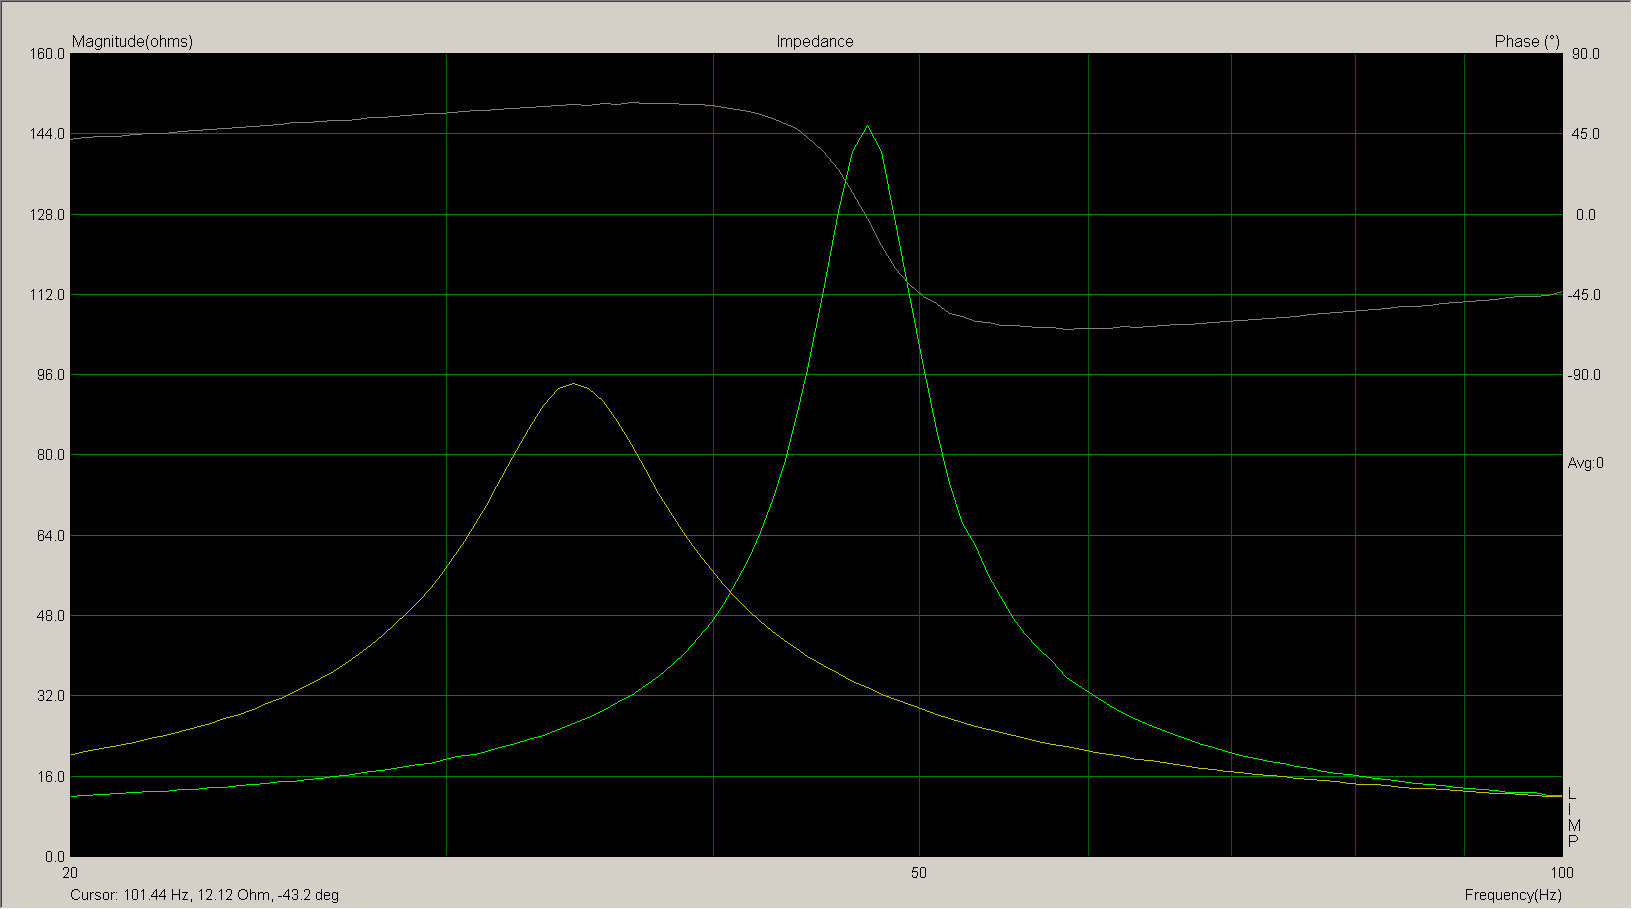The width and height of the screenshot is (1632, 909).
Task: Click the -90.0 phase axis value
Action: [1584, 375]
